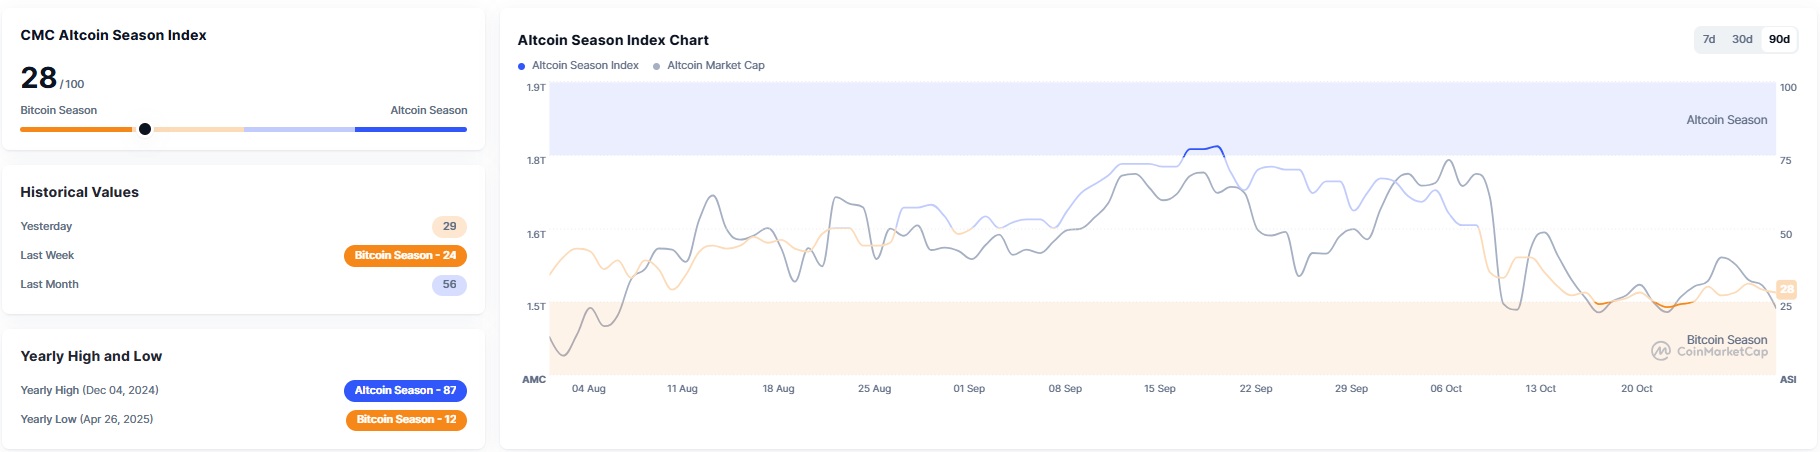1820x452 pixels.
Task: Click the 06 Oct date axis label
Action: [1445, 389]
